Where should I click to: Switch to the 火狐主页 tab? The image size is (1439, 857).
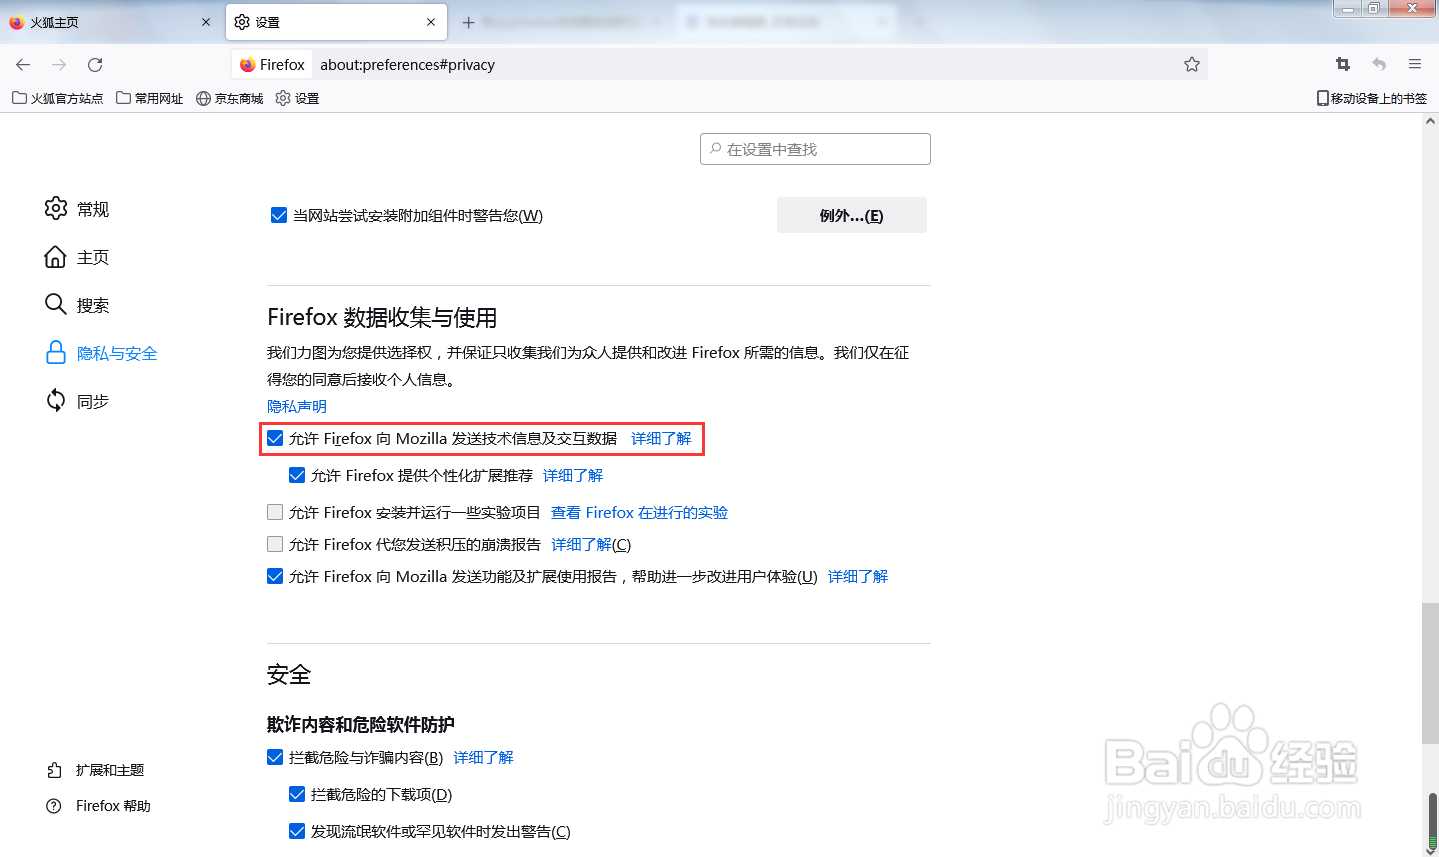click(110, 22)
